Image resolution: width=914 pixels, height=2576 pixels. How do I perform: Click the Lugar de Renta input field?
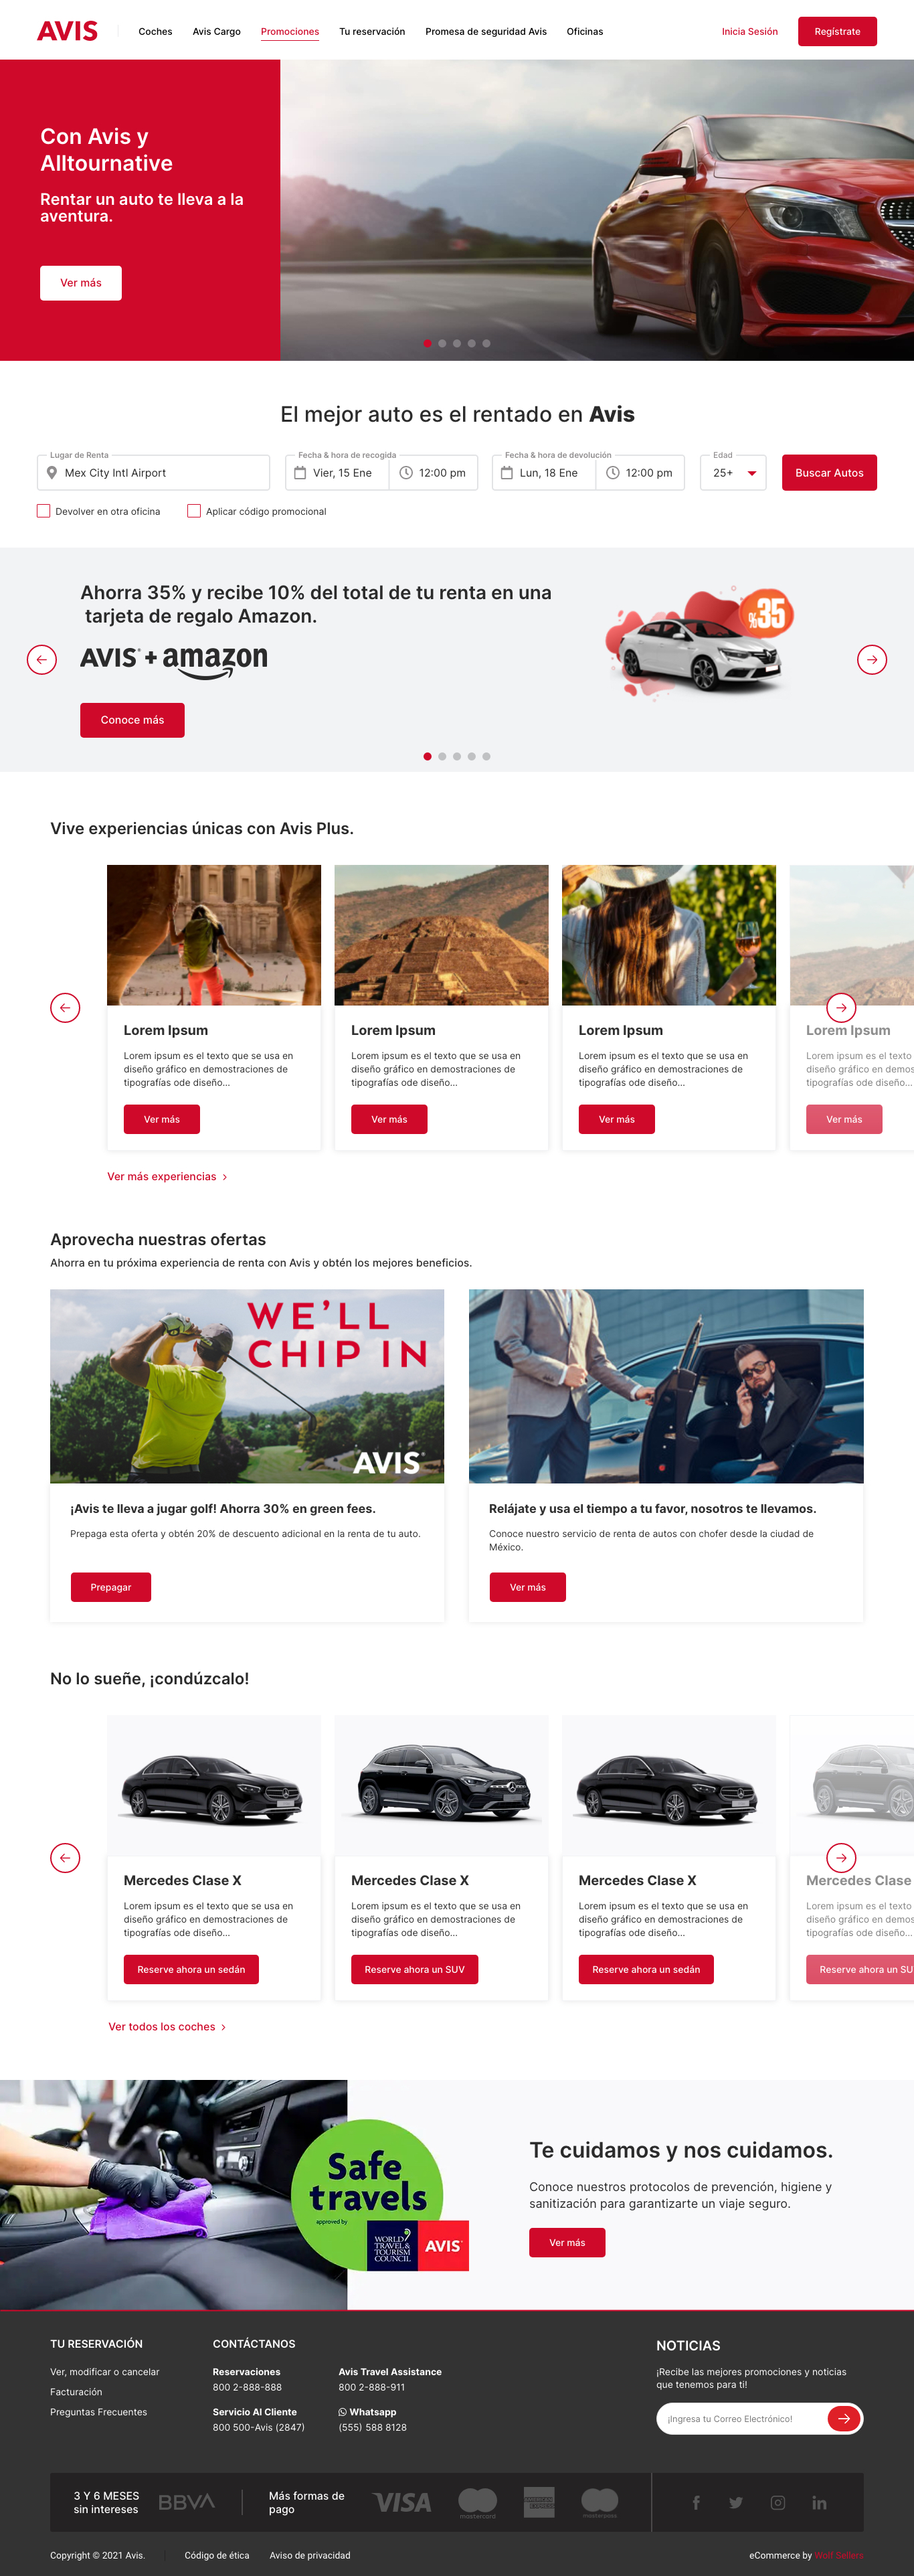(153, 473)
